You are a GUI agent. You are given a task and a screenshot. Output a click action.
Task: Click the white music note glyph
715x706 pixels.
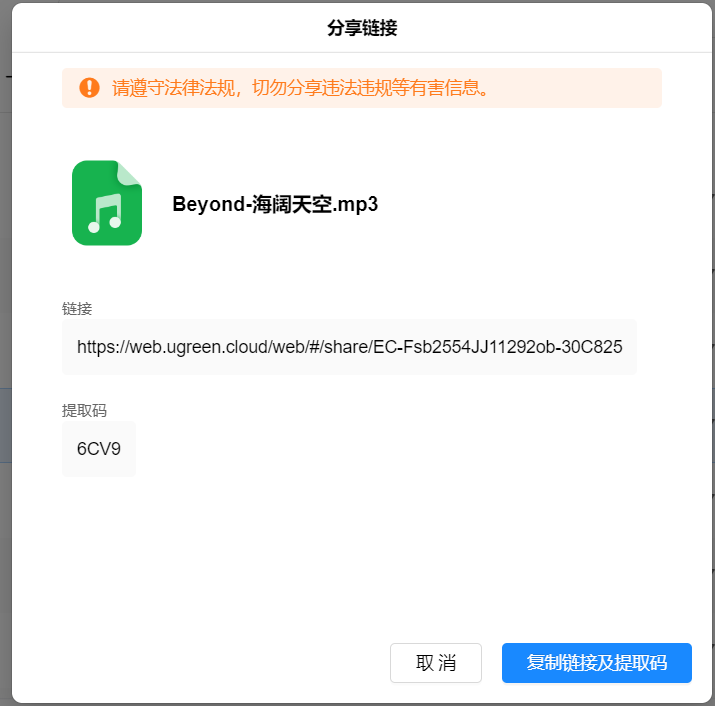(105, 213)
